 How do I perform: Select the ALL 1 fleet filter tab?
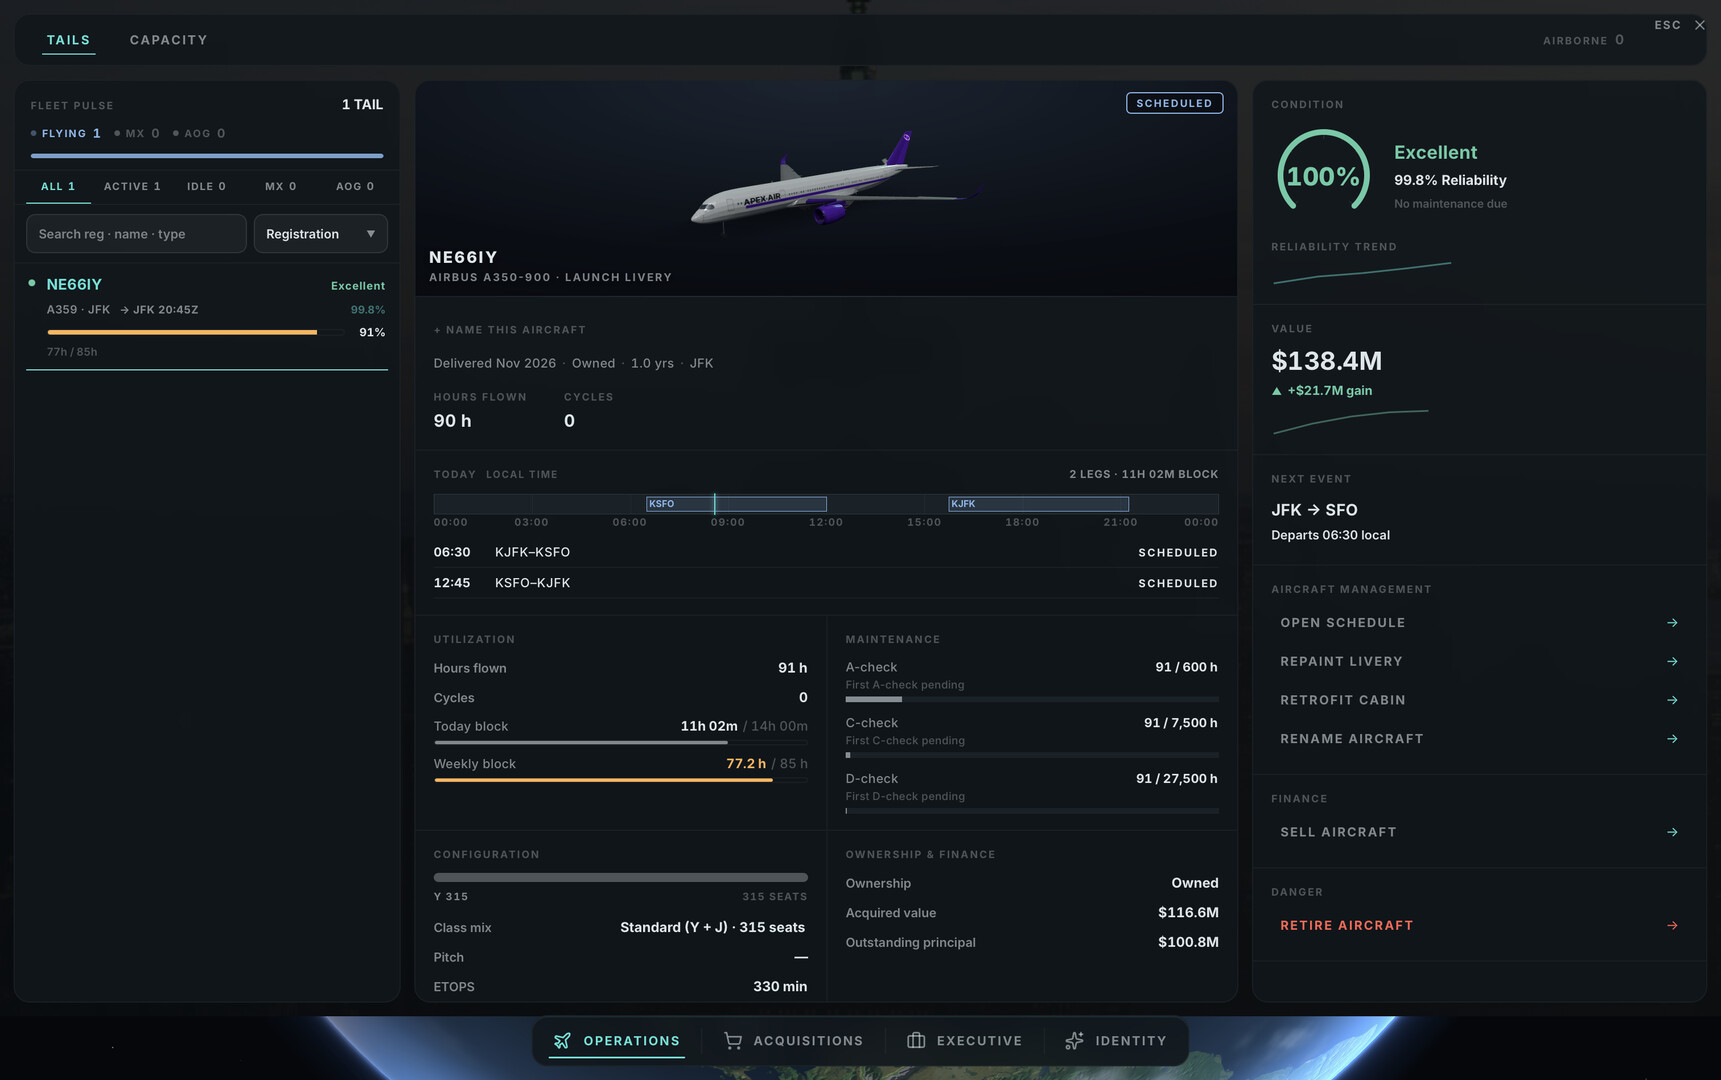point(58,187)
